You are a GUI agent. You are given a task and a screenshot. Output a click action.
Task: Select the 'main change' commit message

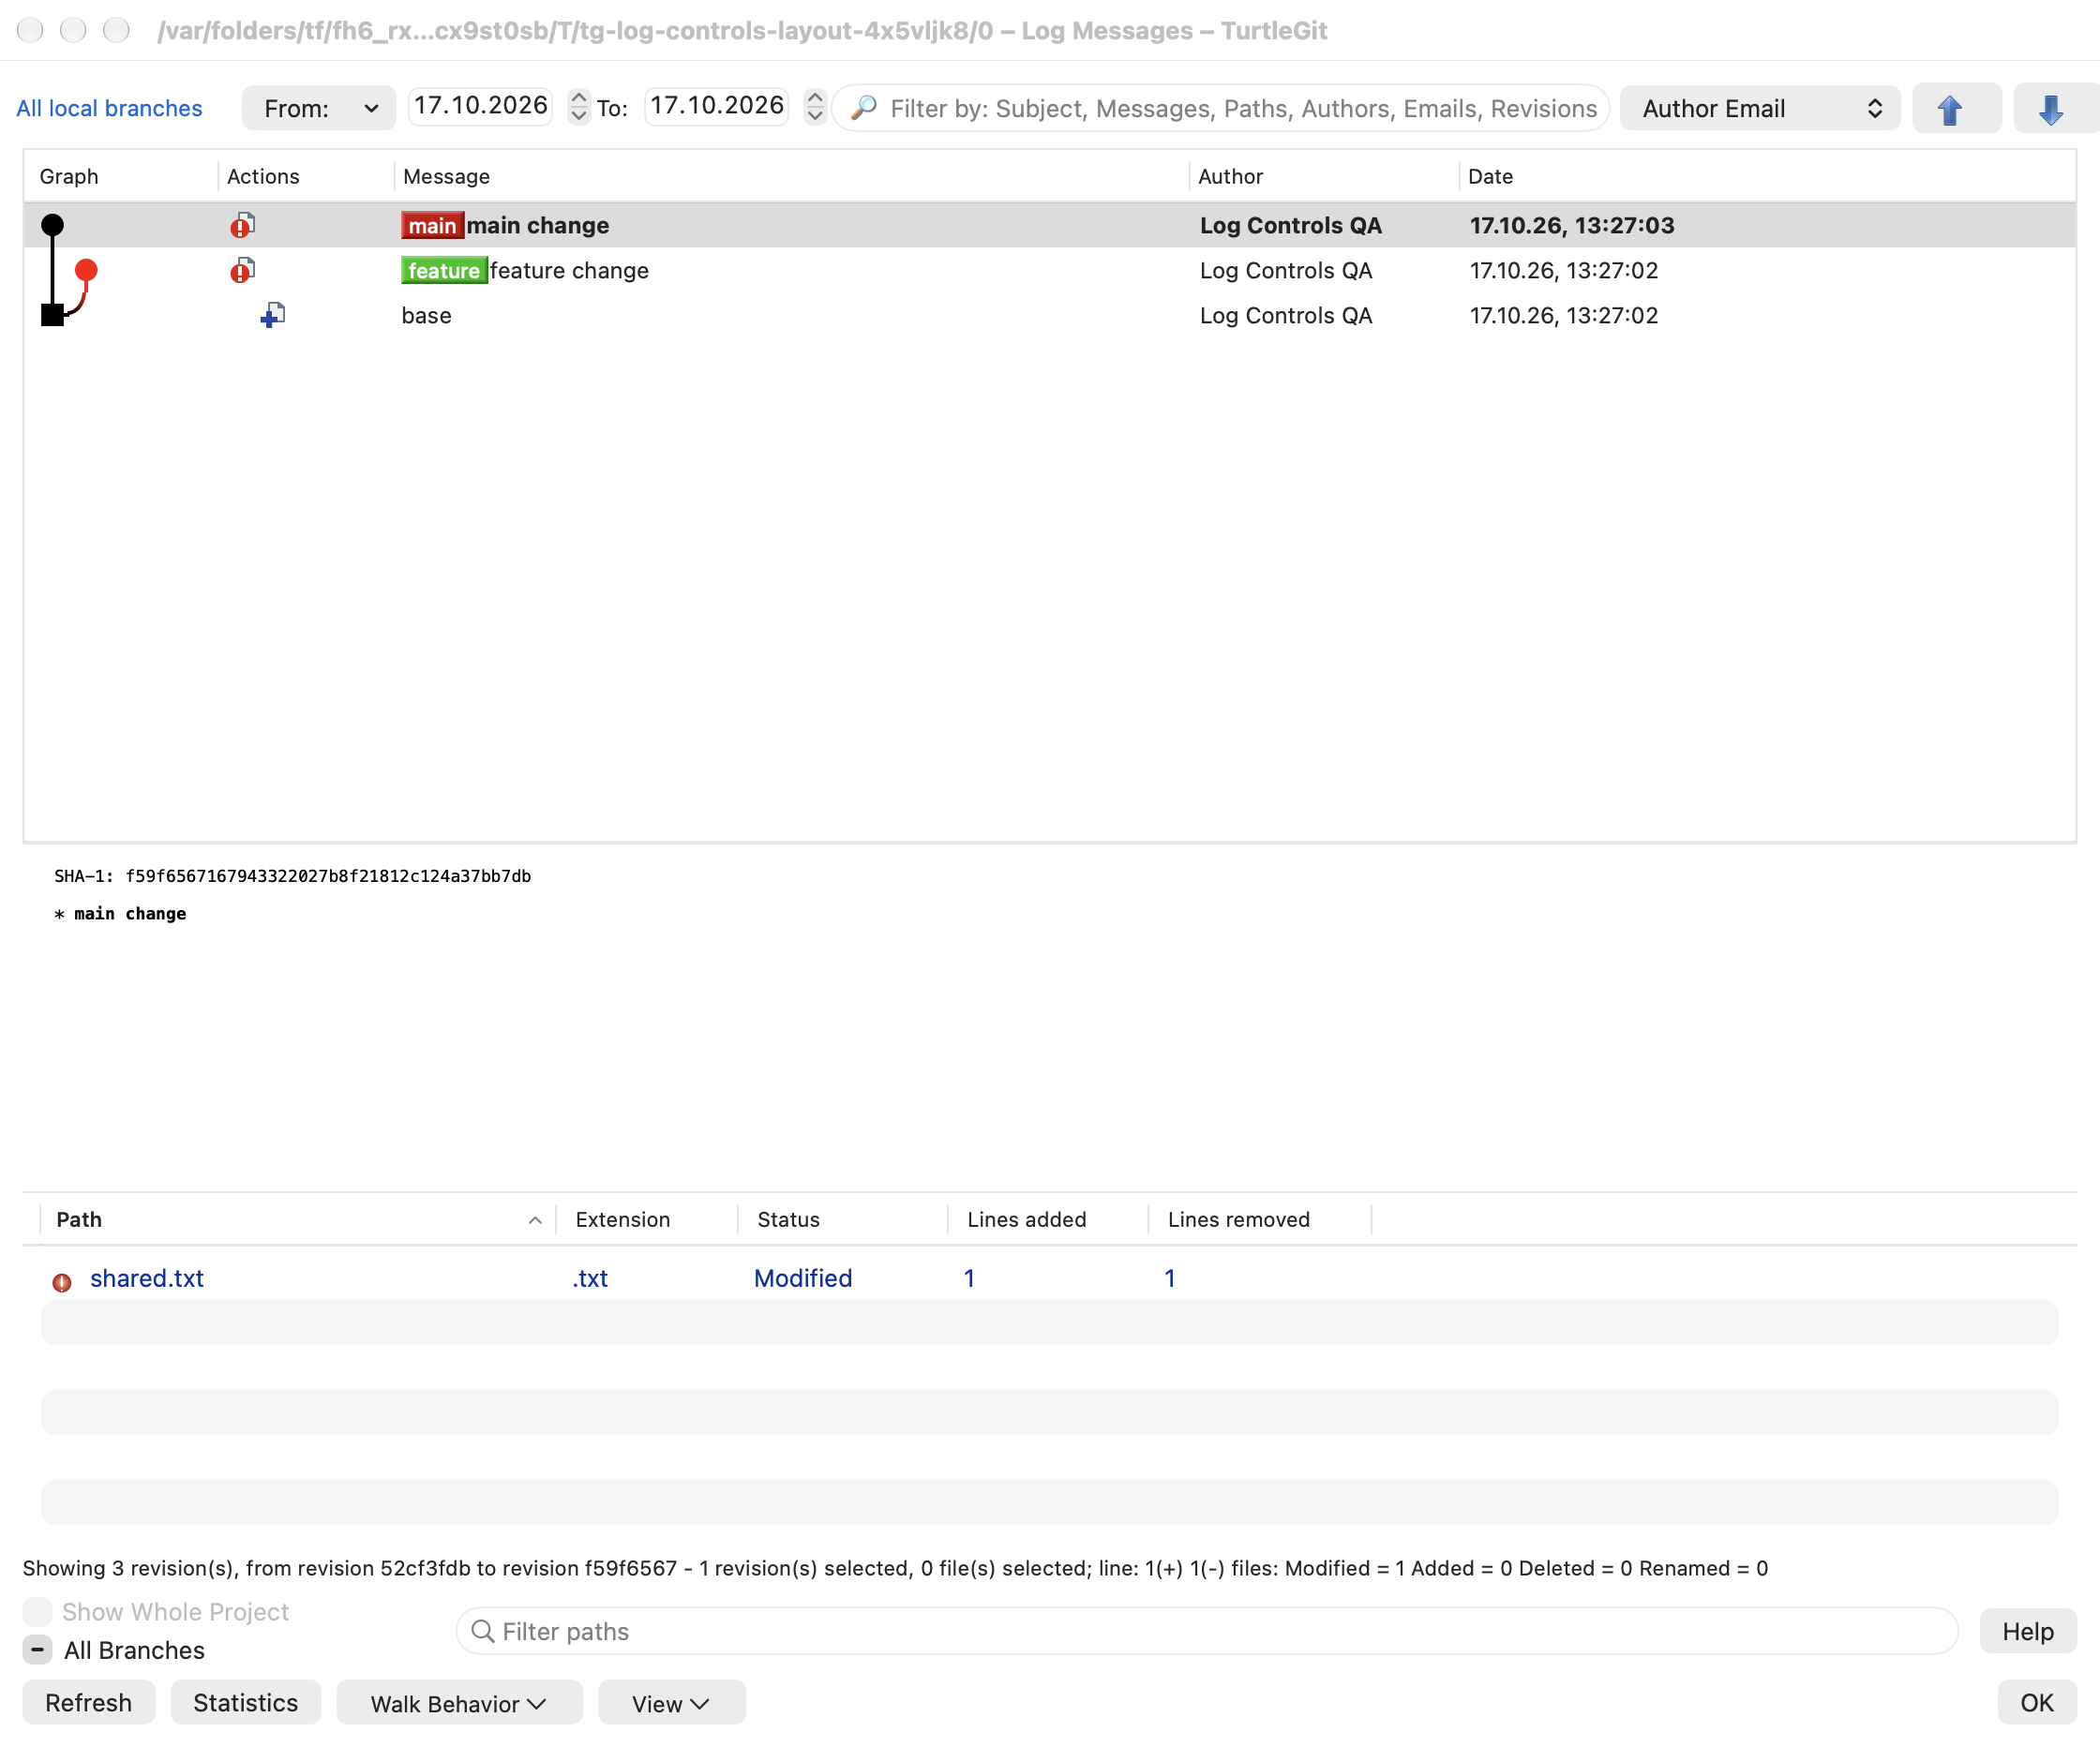tap(538, 226)
